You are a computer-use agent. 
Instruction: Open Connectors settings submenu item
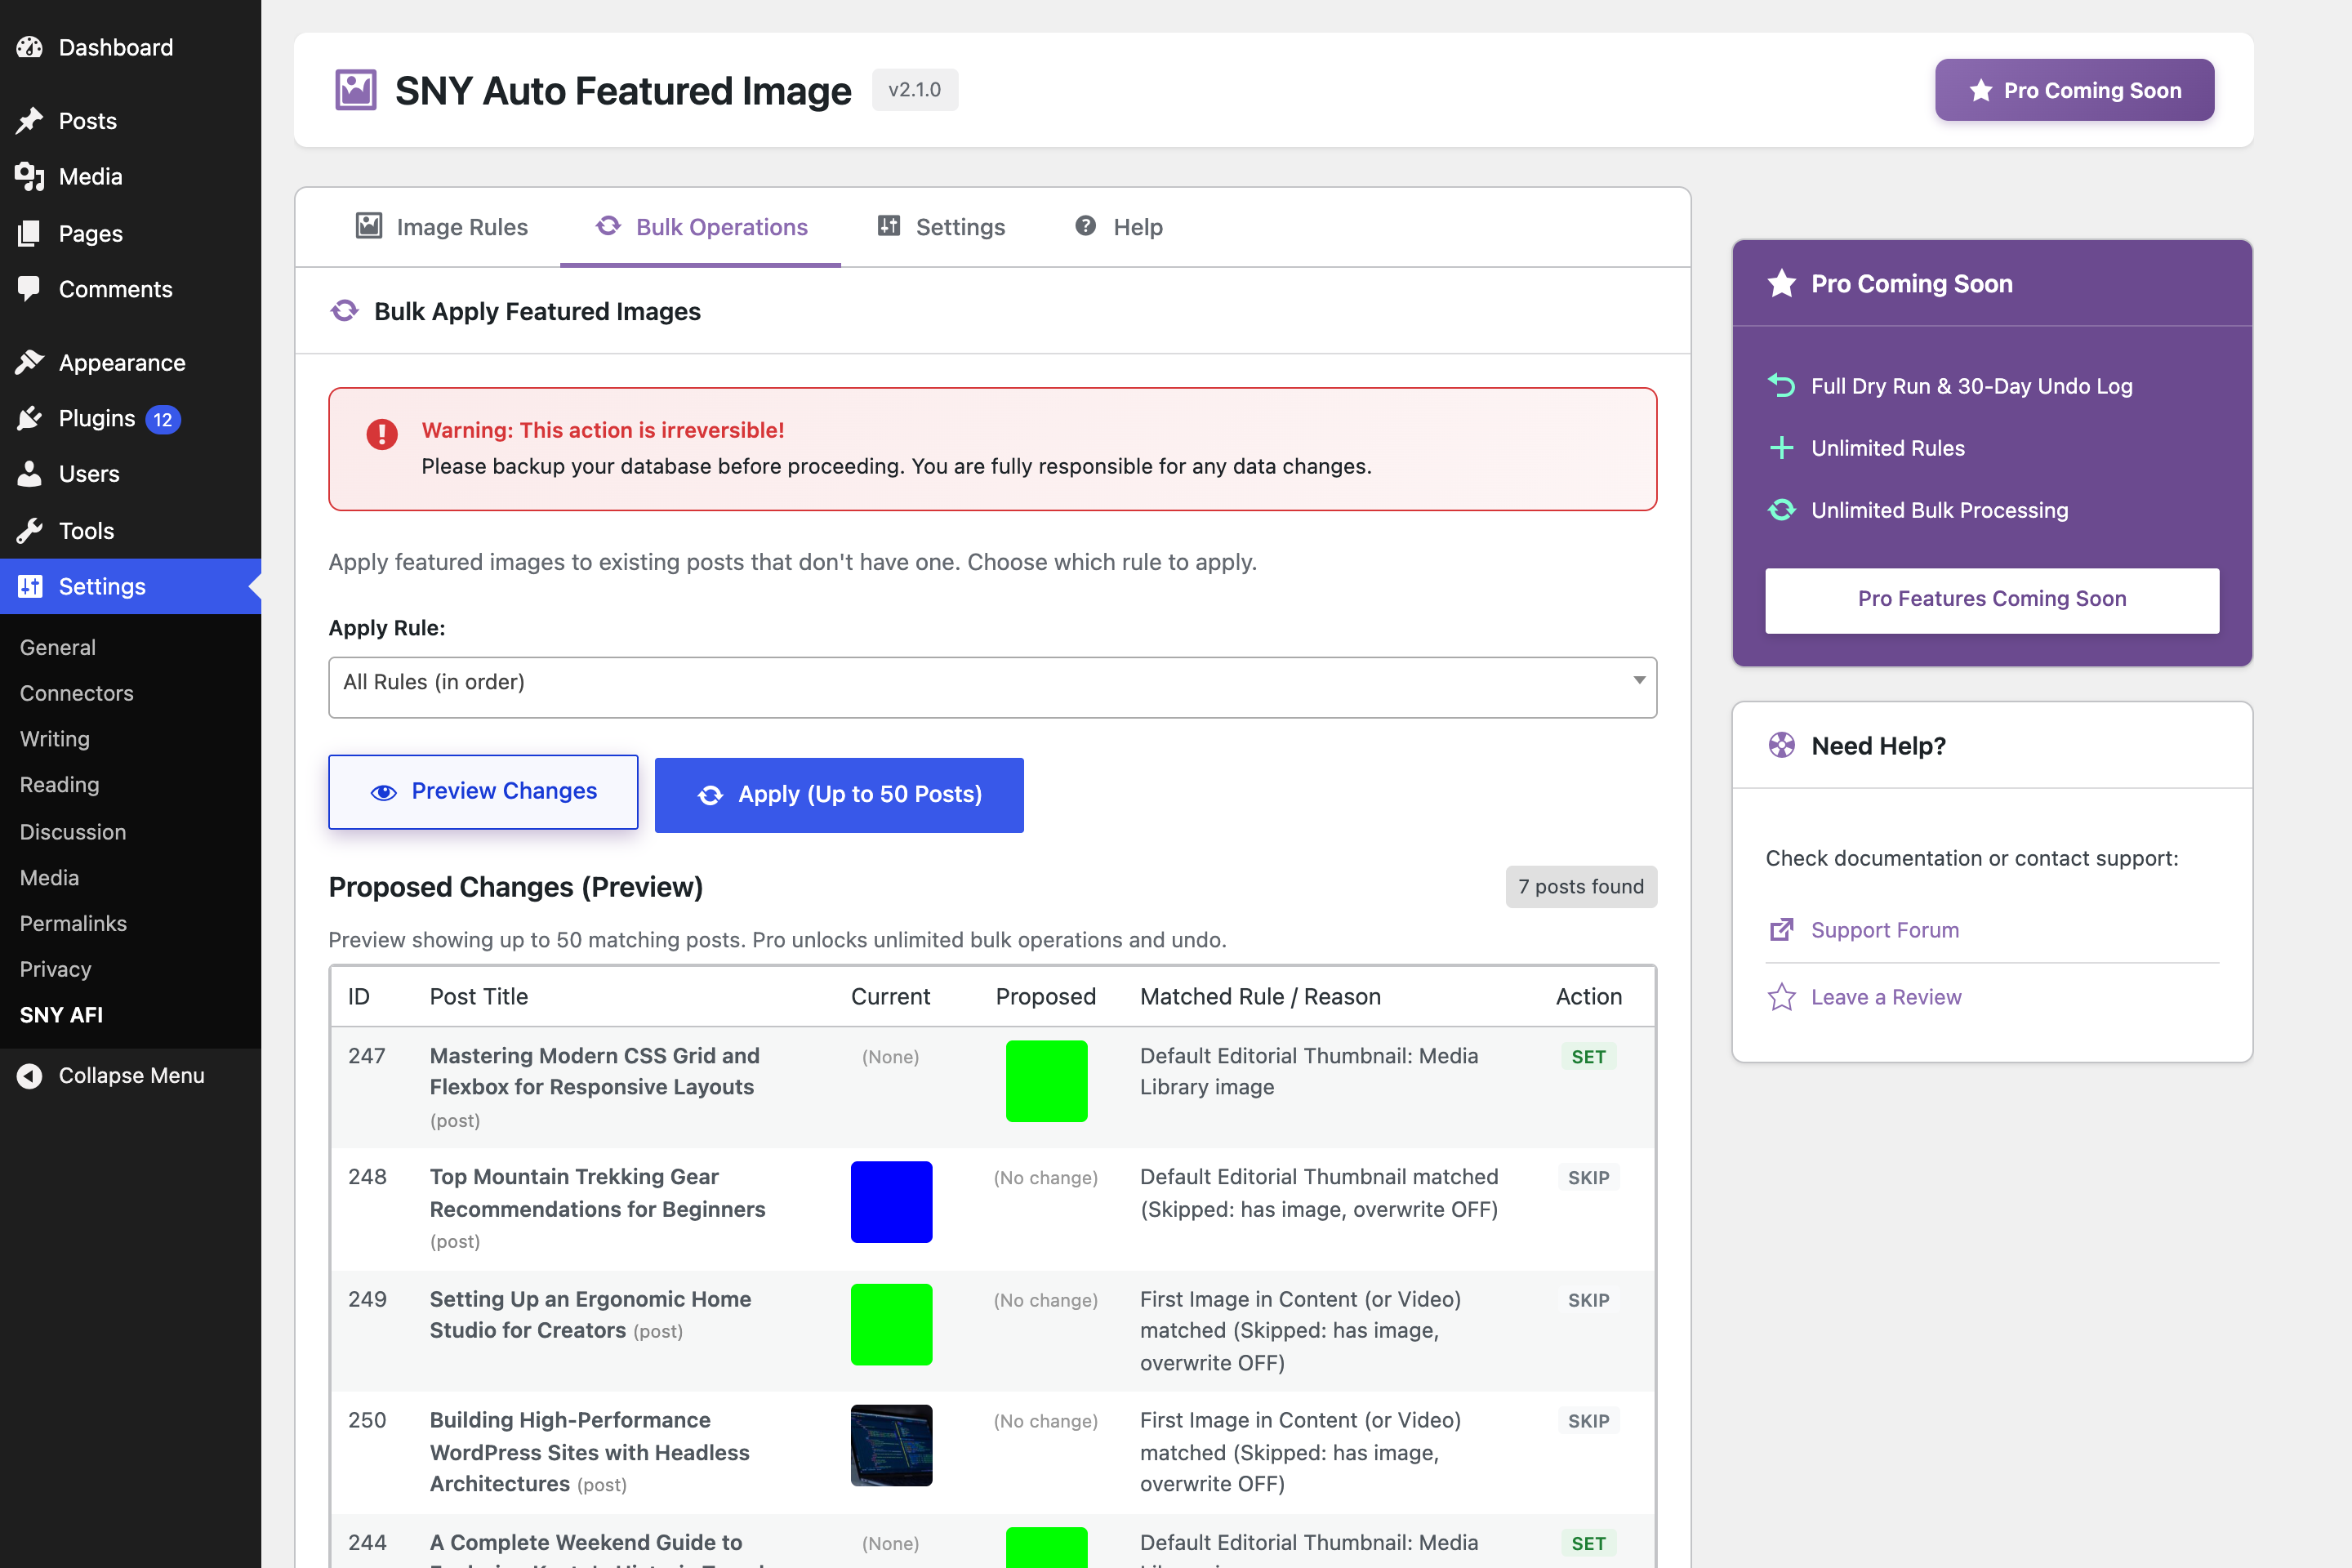coord(77,693)
